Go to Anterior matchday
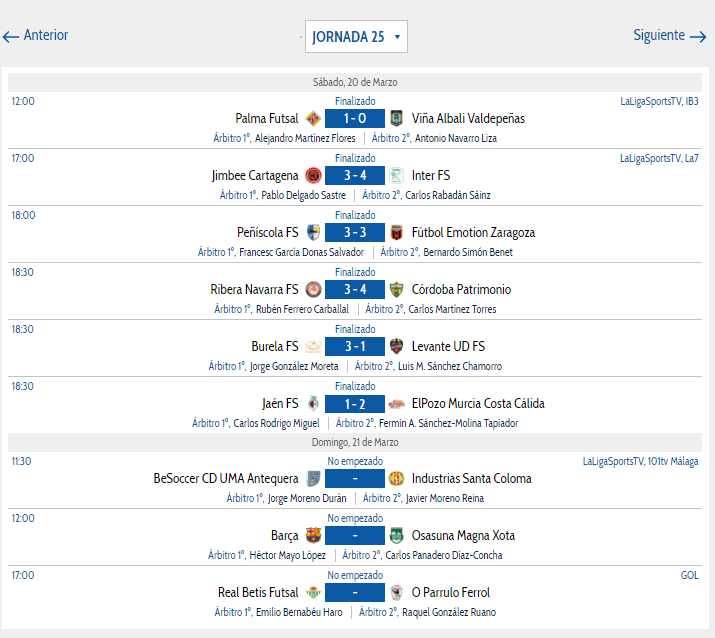The image size is (715, 638). [x=35, y=36]
